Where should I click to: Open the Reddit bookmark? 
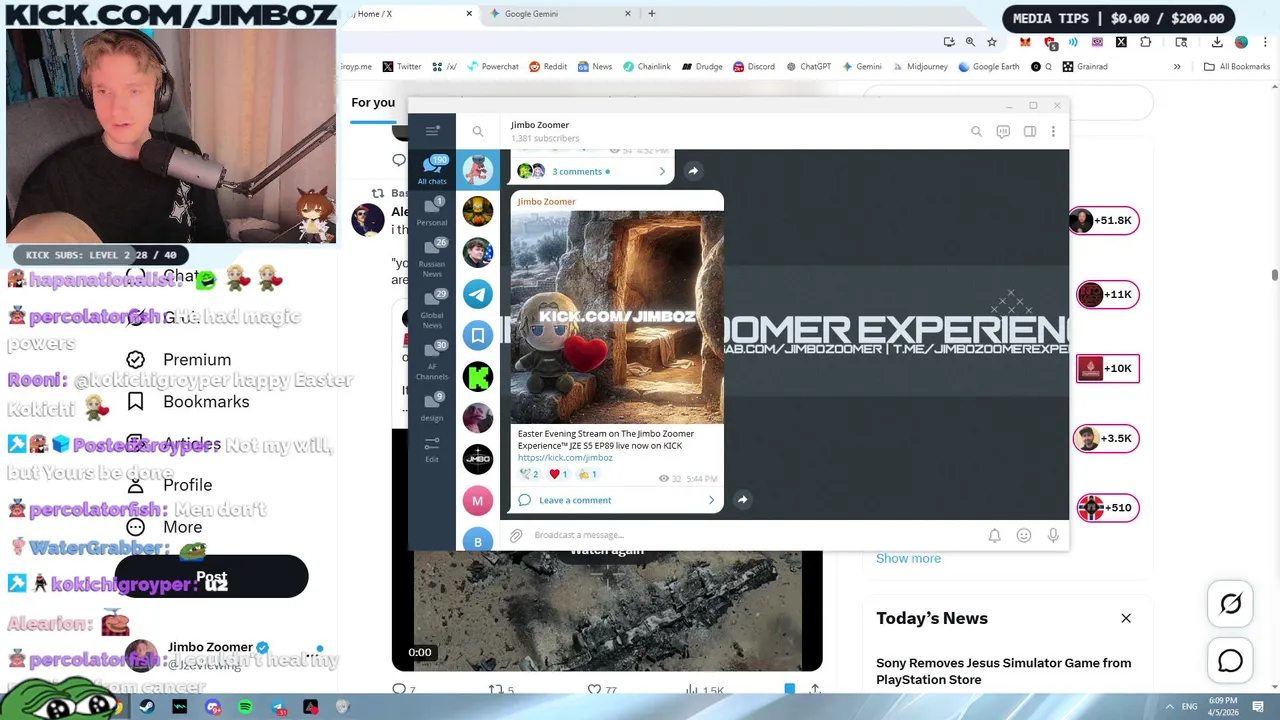tap(548, 67)
